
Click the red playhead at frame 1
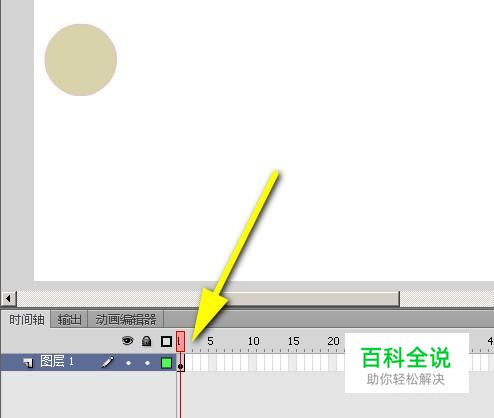pyautogui.click(x=180, y=341)
